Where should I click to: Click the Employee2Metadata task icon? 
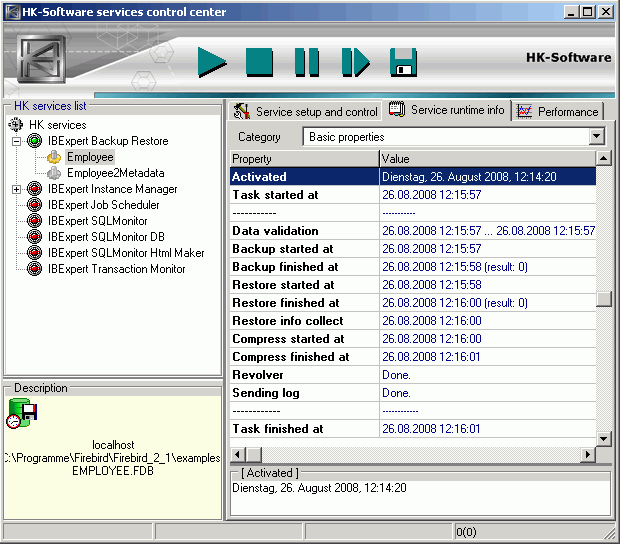54,173
